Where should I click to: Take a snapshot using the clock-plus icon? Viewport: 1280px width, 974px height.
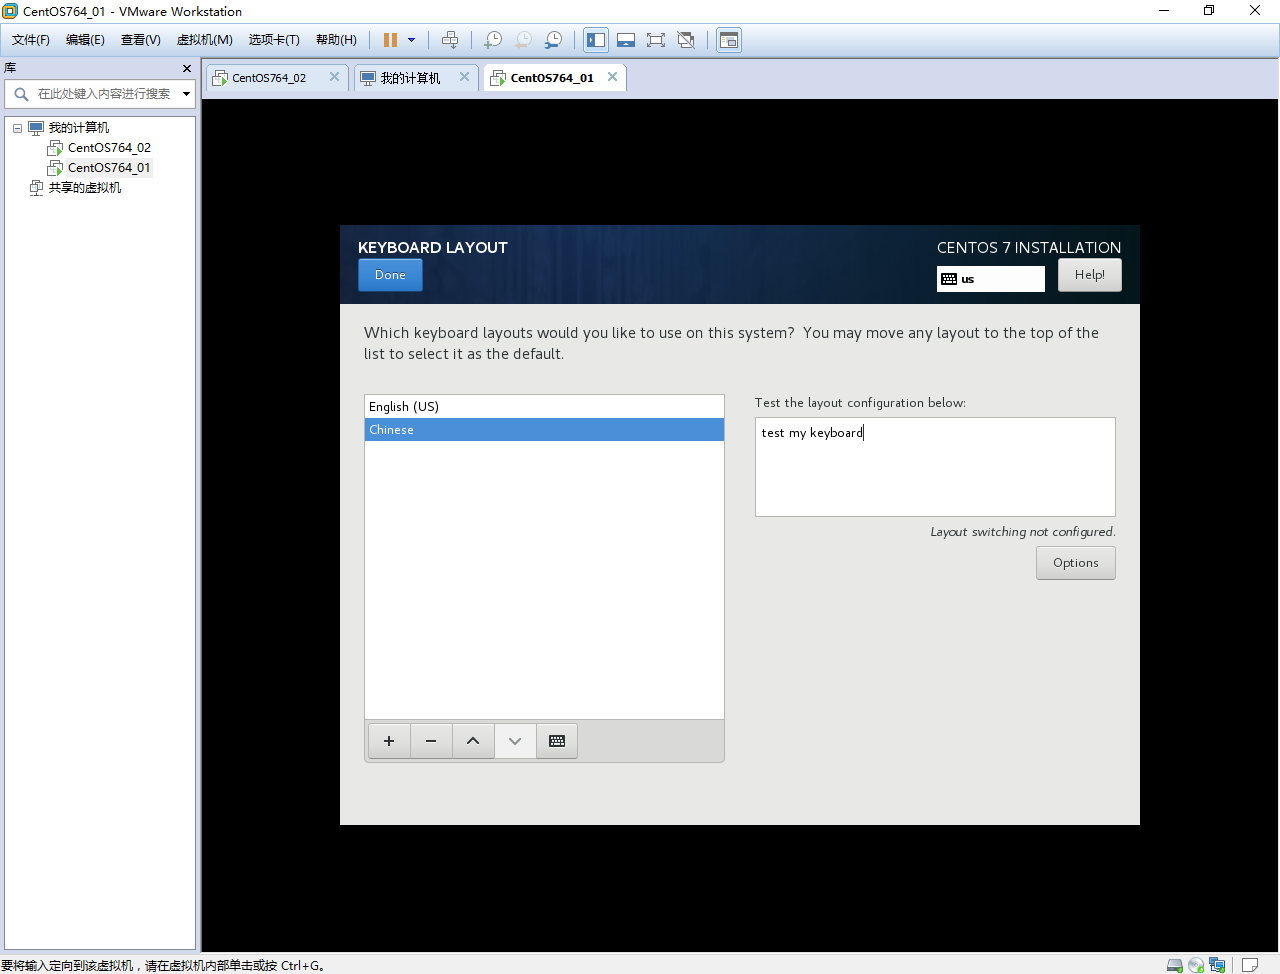tap(493, 40)
